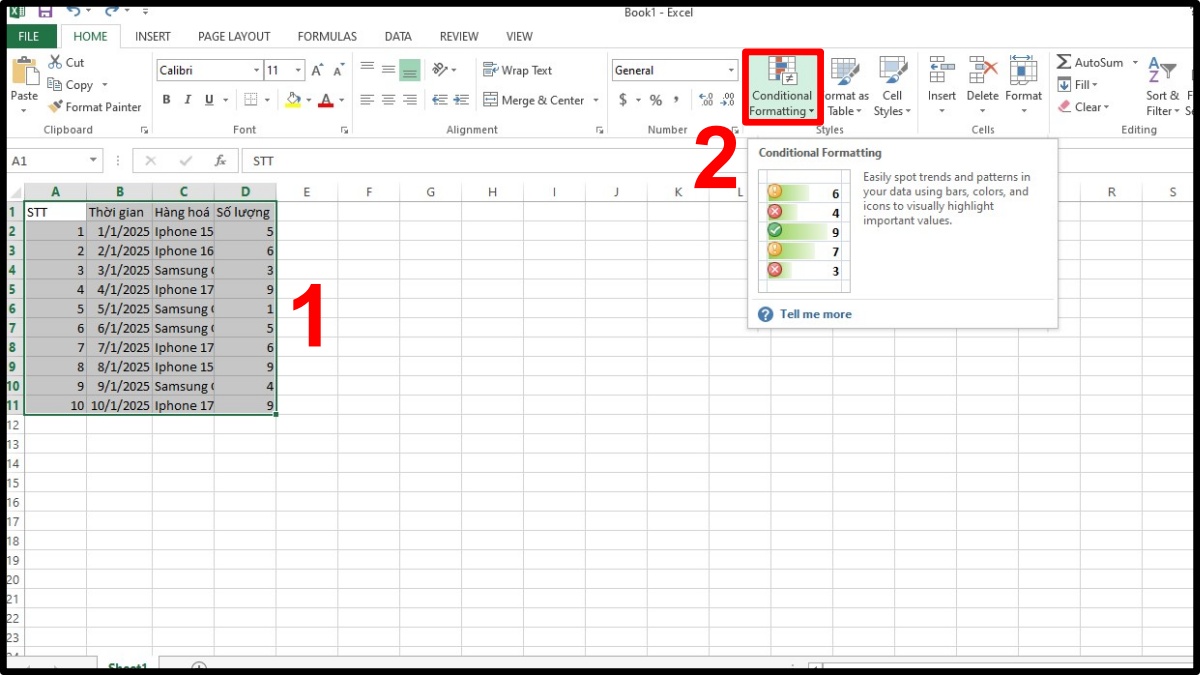1200x675 pixels.
Task: Click AutoSum sigma button
Action: [1089, 62]
